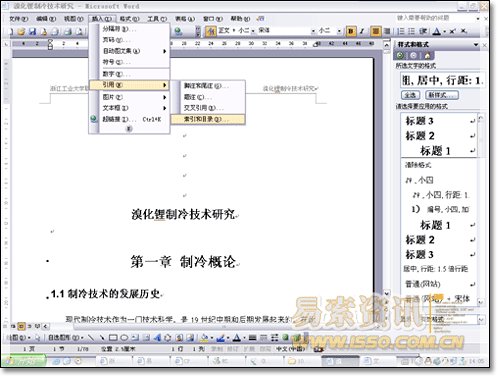The image size is (500, 378).
Task: Apply the 居中, 行距: 1.5 倍行距 format
Action: click(x=439, y=269)
